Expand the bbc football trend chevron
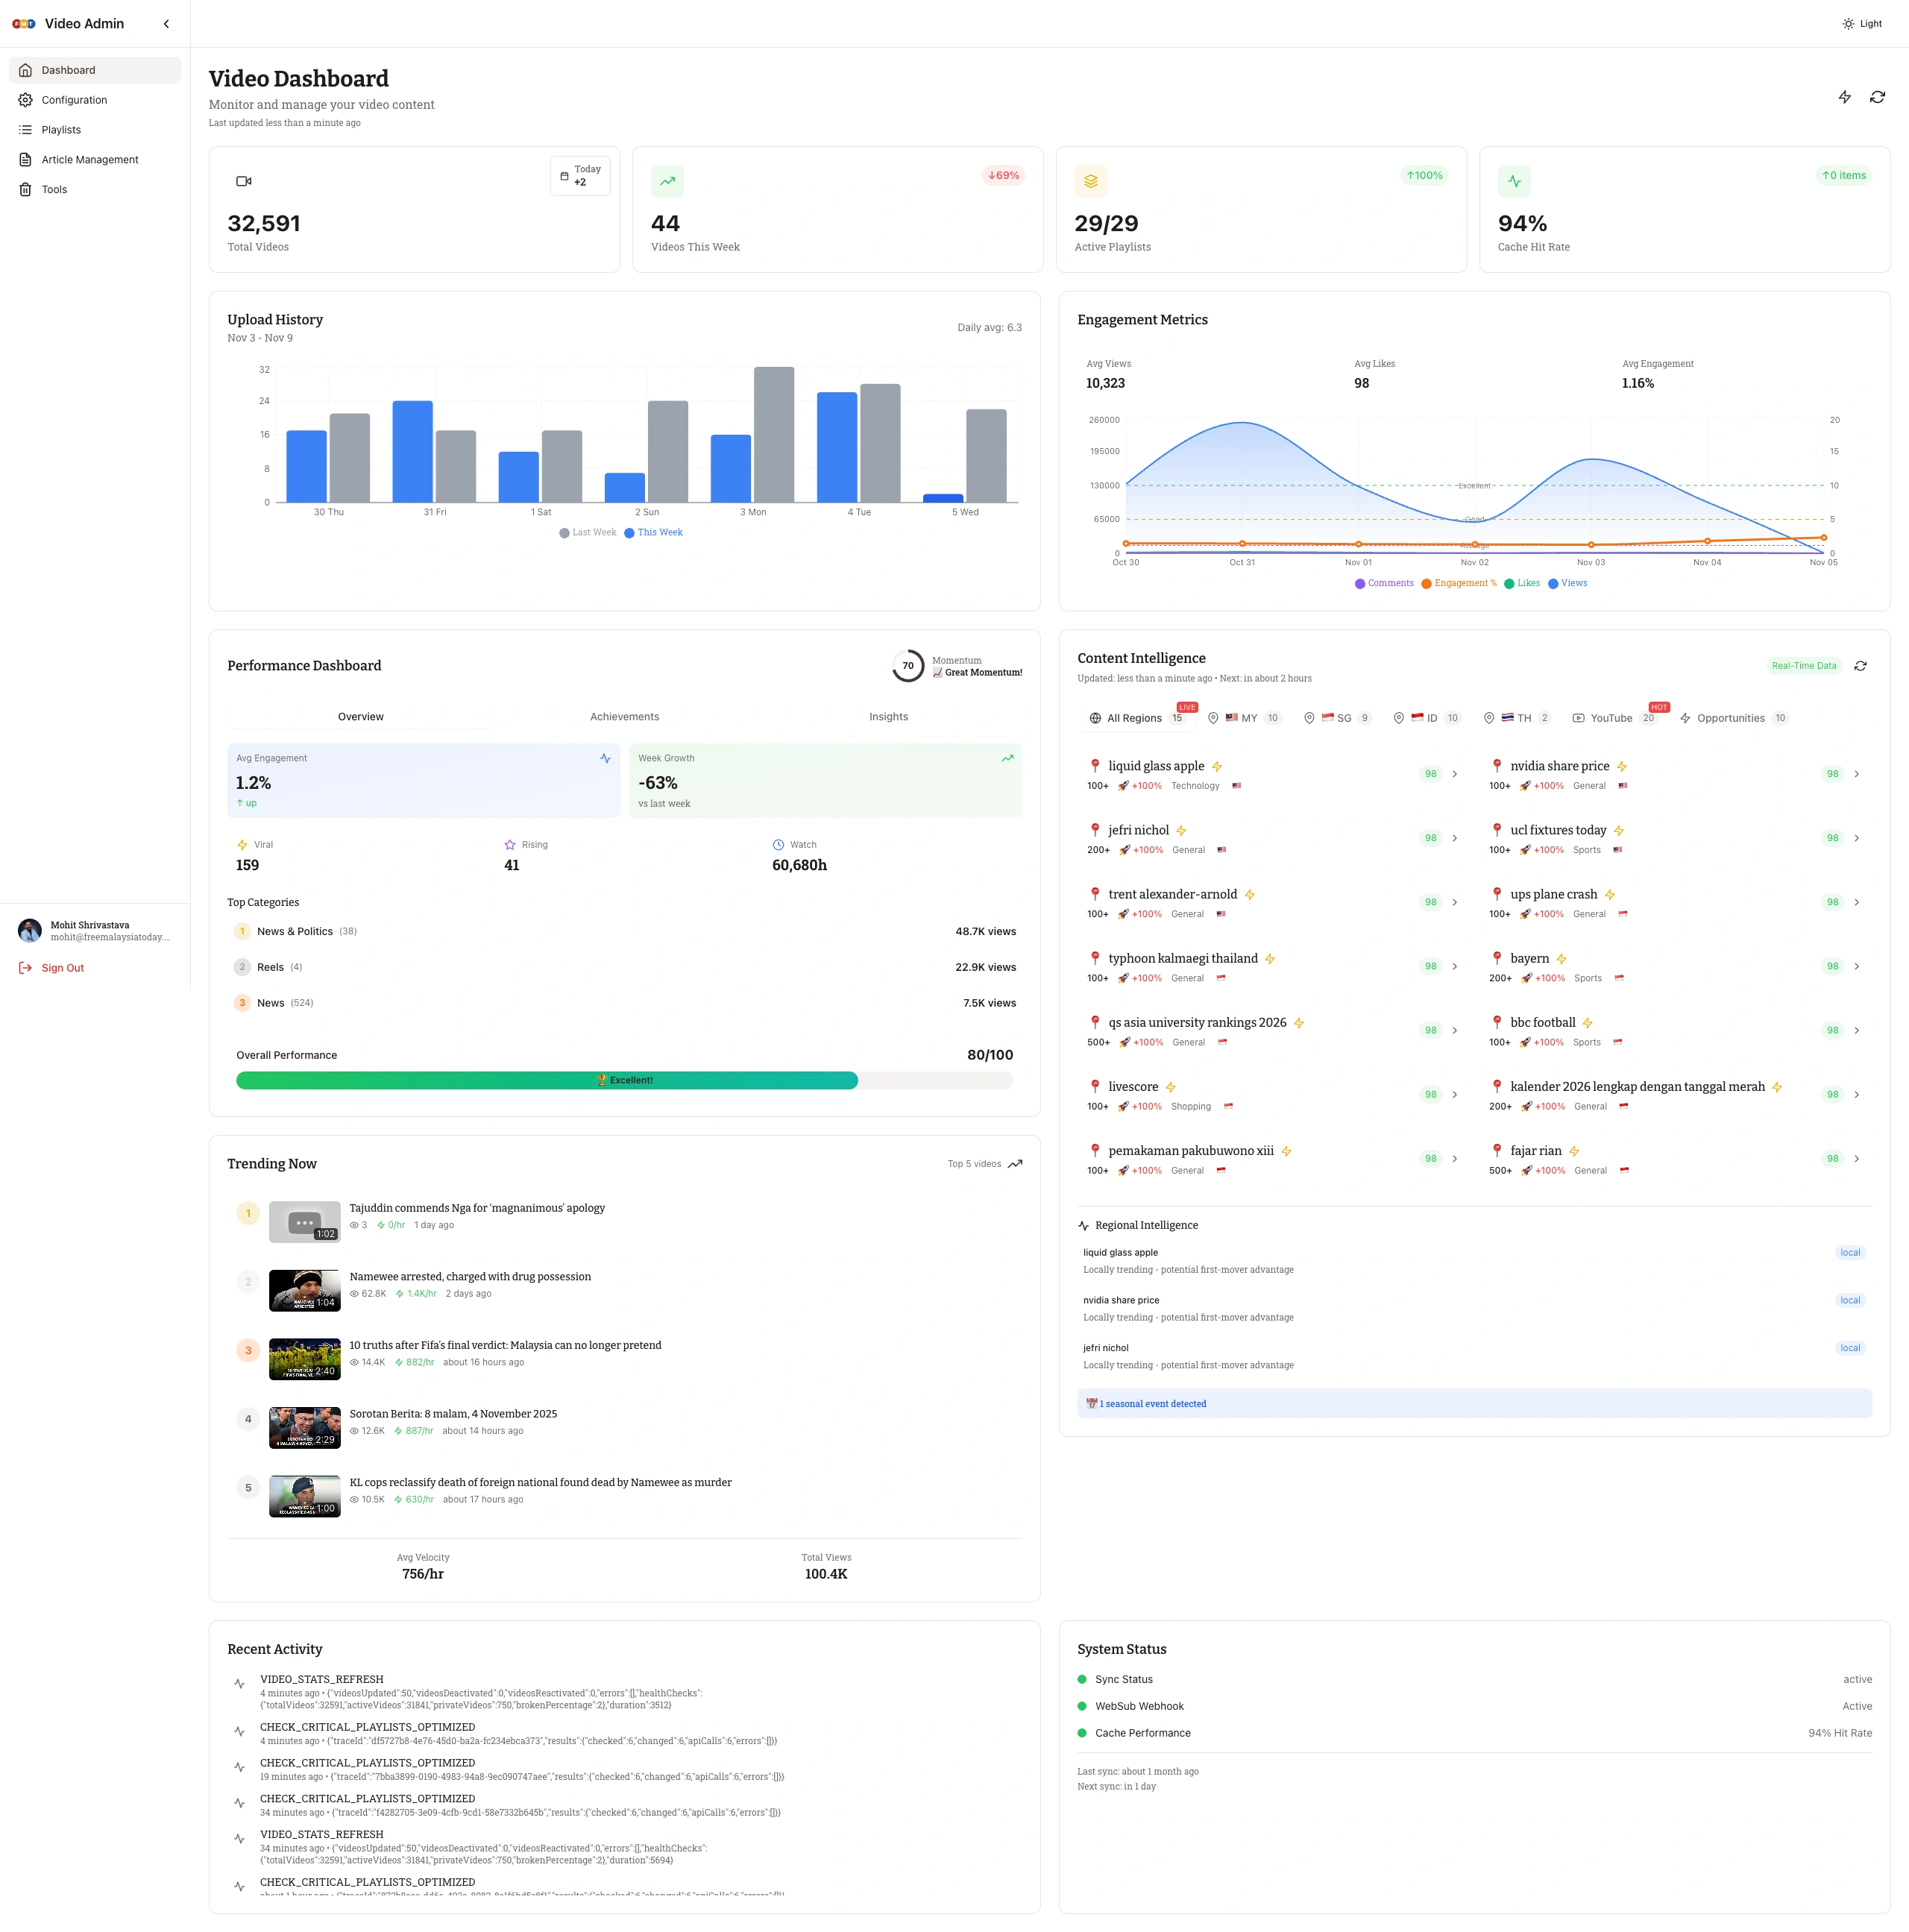The image size is (1909, 1932). pyautogui.click(x=1856, y=1031)
